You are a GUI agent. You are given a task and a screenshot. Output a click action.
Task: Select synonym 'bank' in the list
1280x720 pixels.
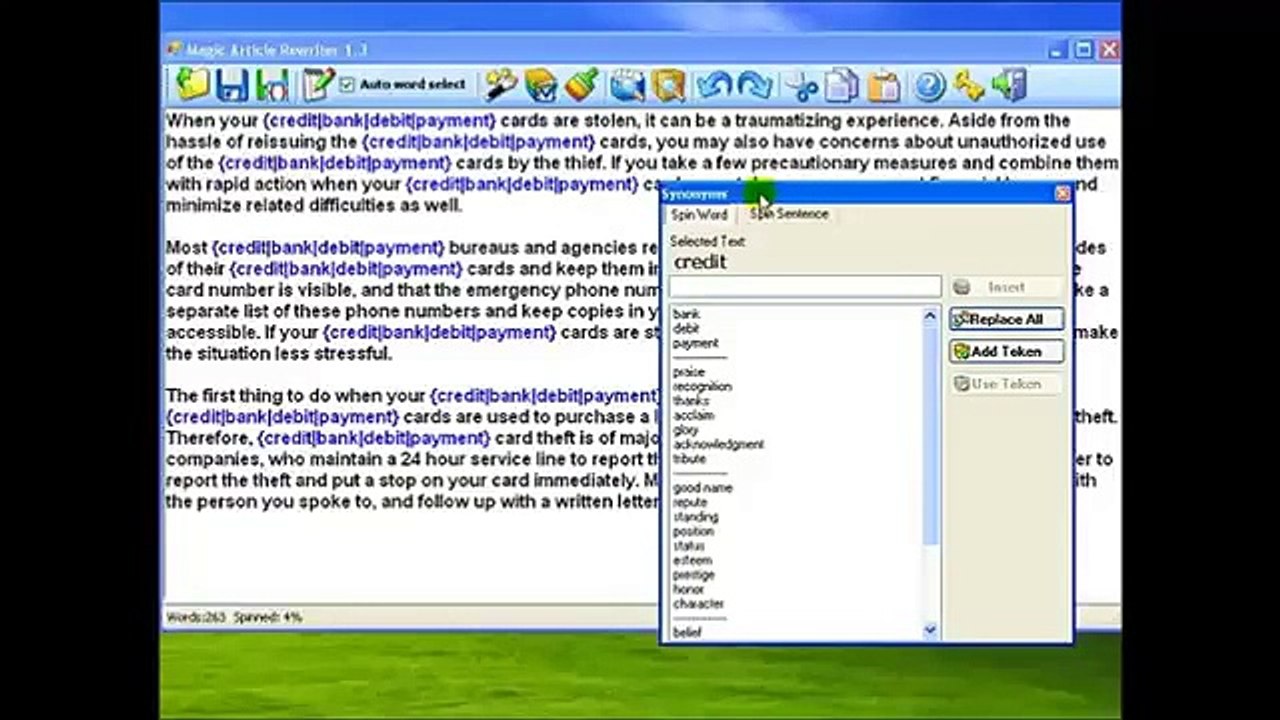tap(686, 314)
